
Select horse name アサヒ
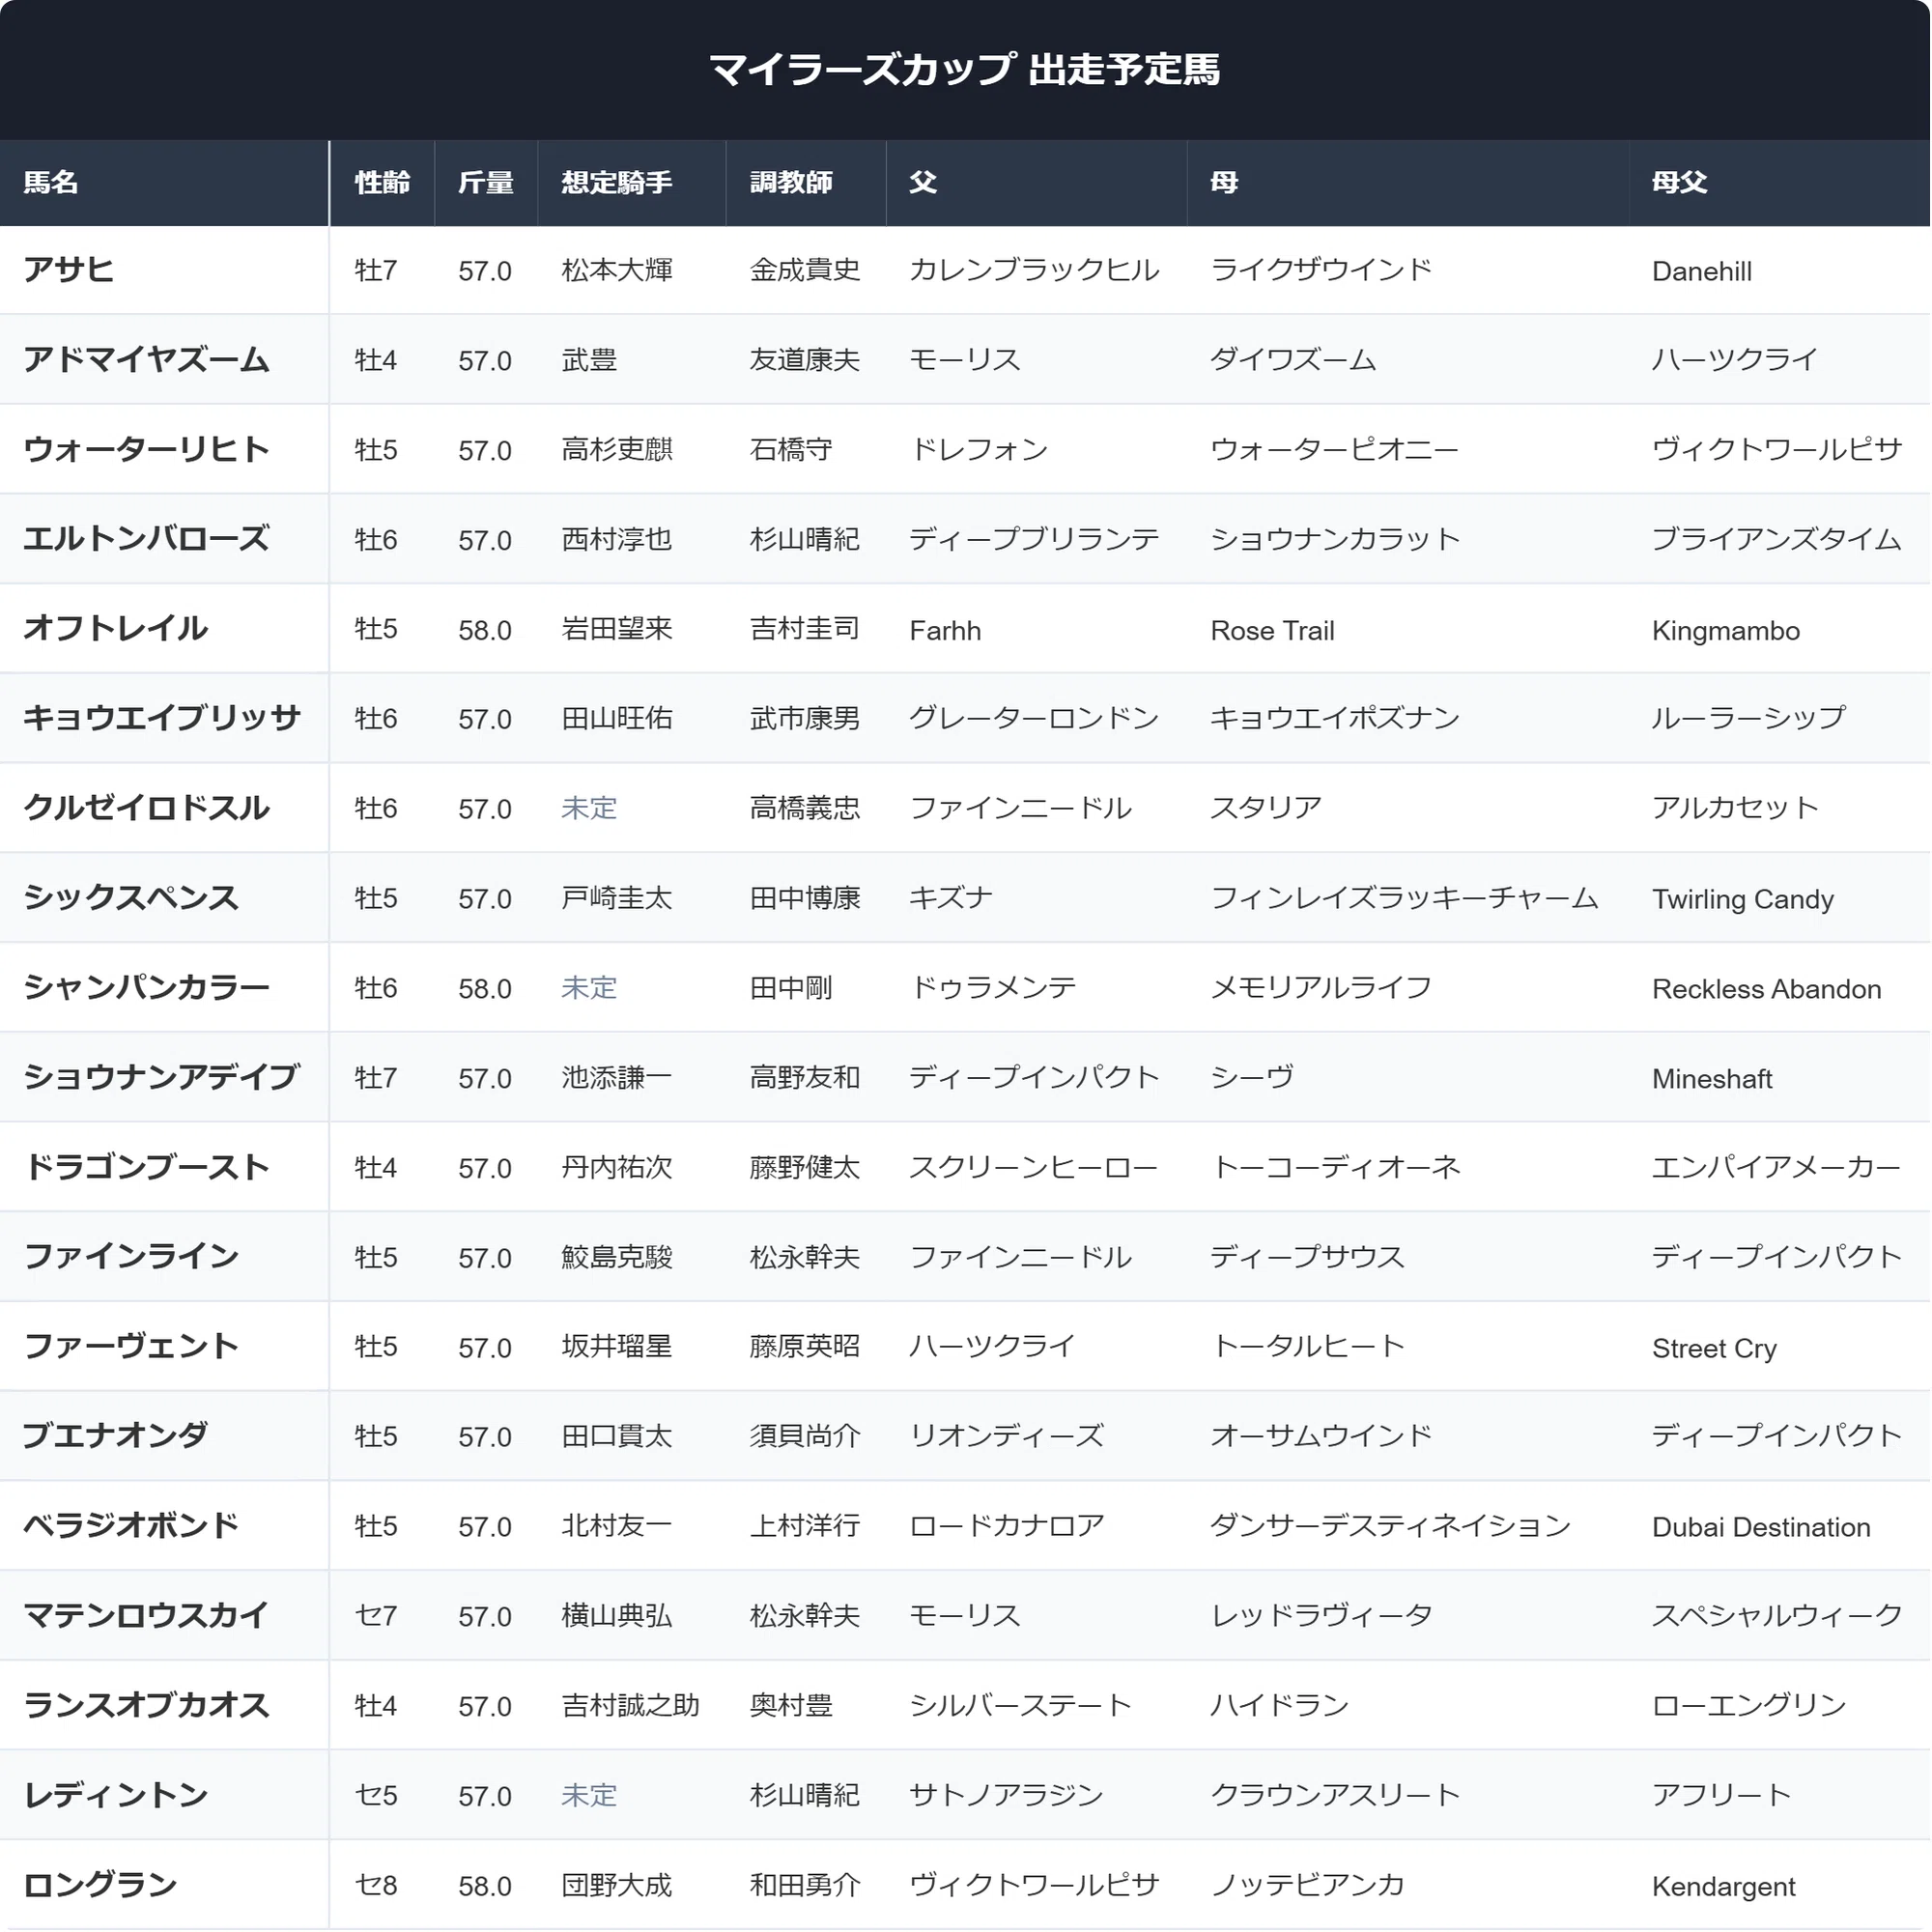coord(68,270)
